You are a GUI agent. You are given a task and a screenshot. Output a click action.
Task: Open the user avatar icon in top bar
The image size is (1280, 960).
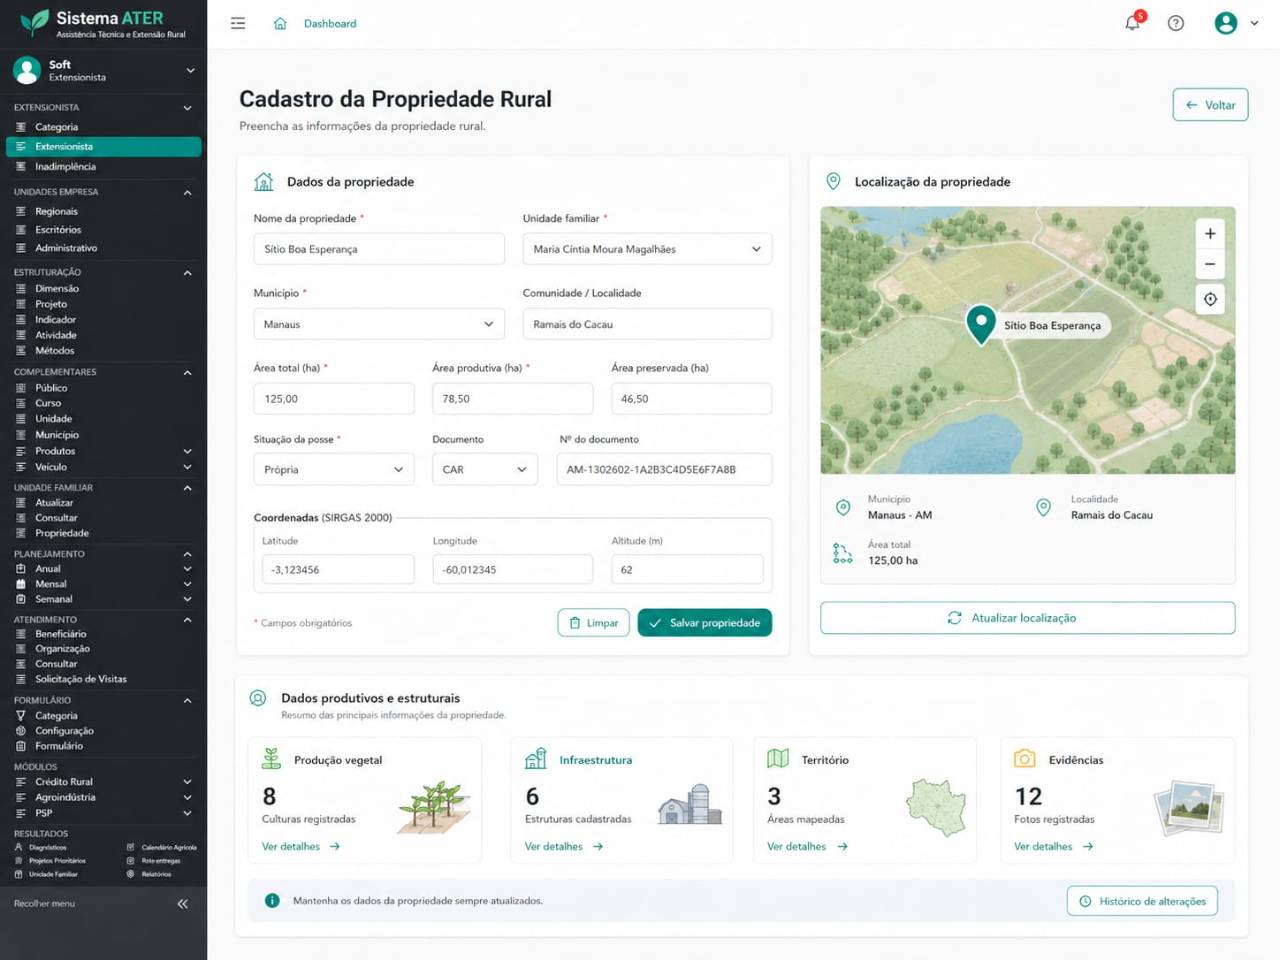pyautogui.click(x=1226, y=23)
